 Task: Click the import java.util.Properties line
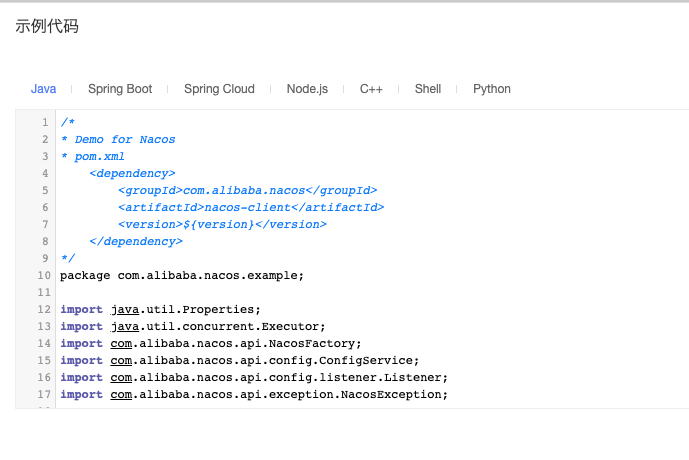click(160, 309)
